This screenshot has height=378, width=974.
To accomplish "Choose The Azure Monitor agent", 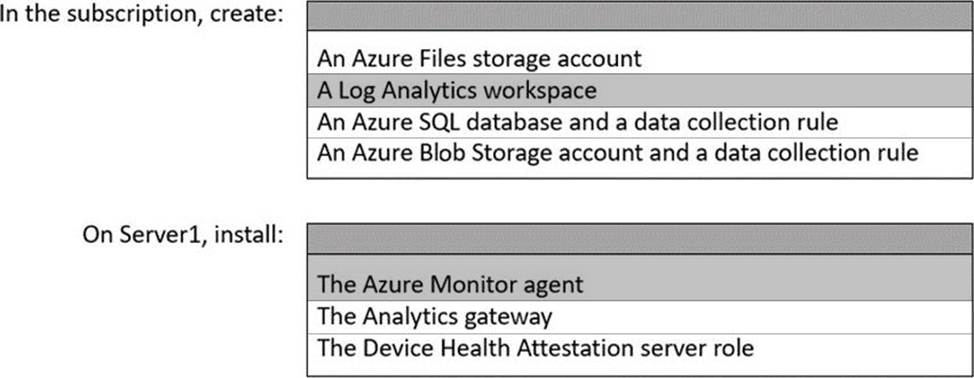I will tap(640, 285).
